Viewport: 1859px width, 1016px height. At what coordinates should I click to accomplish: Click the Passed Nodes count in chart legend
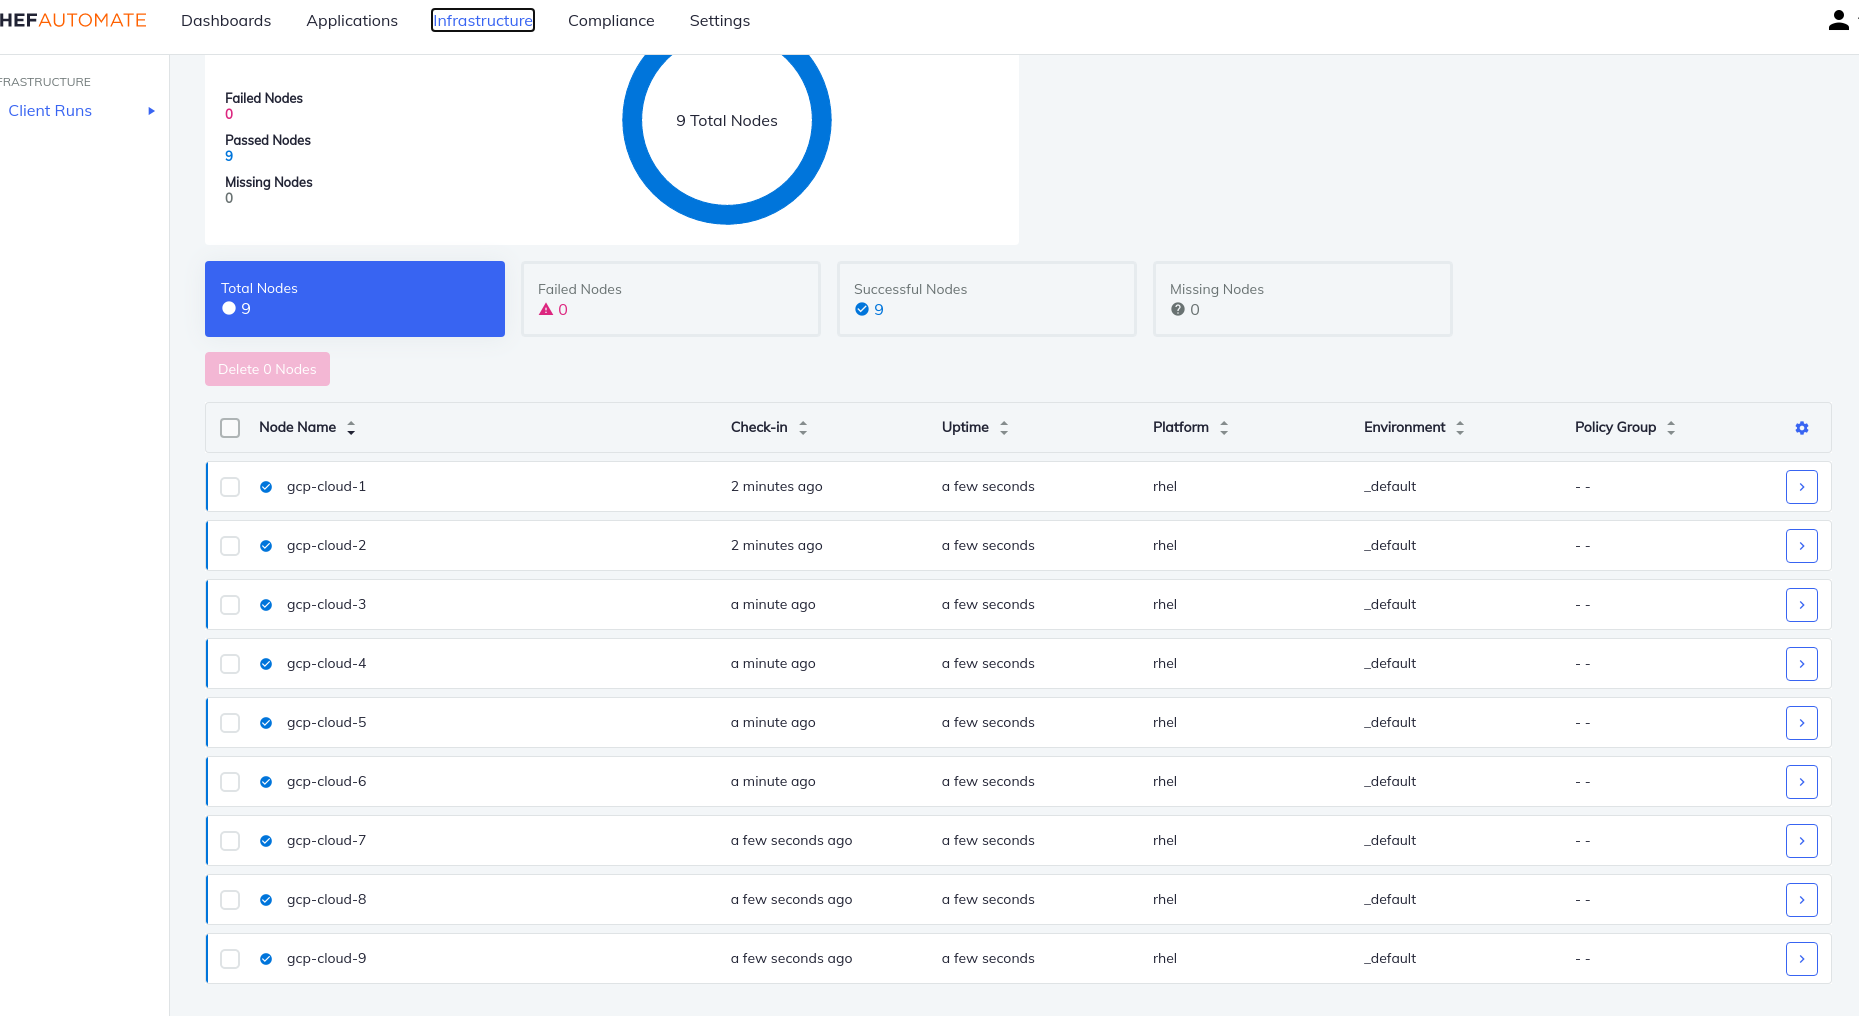(x=229, y=156)
